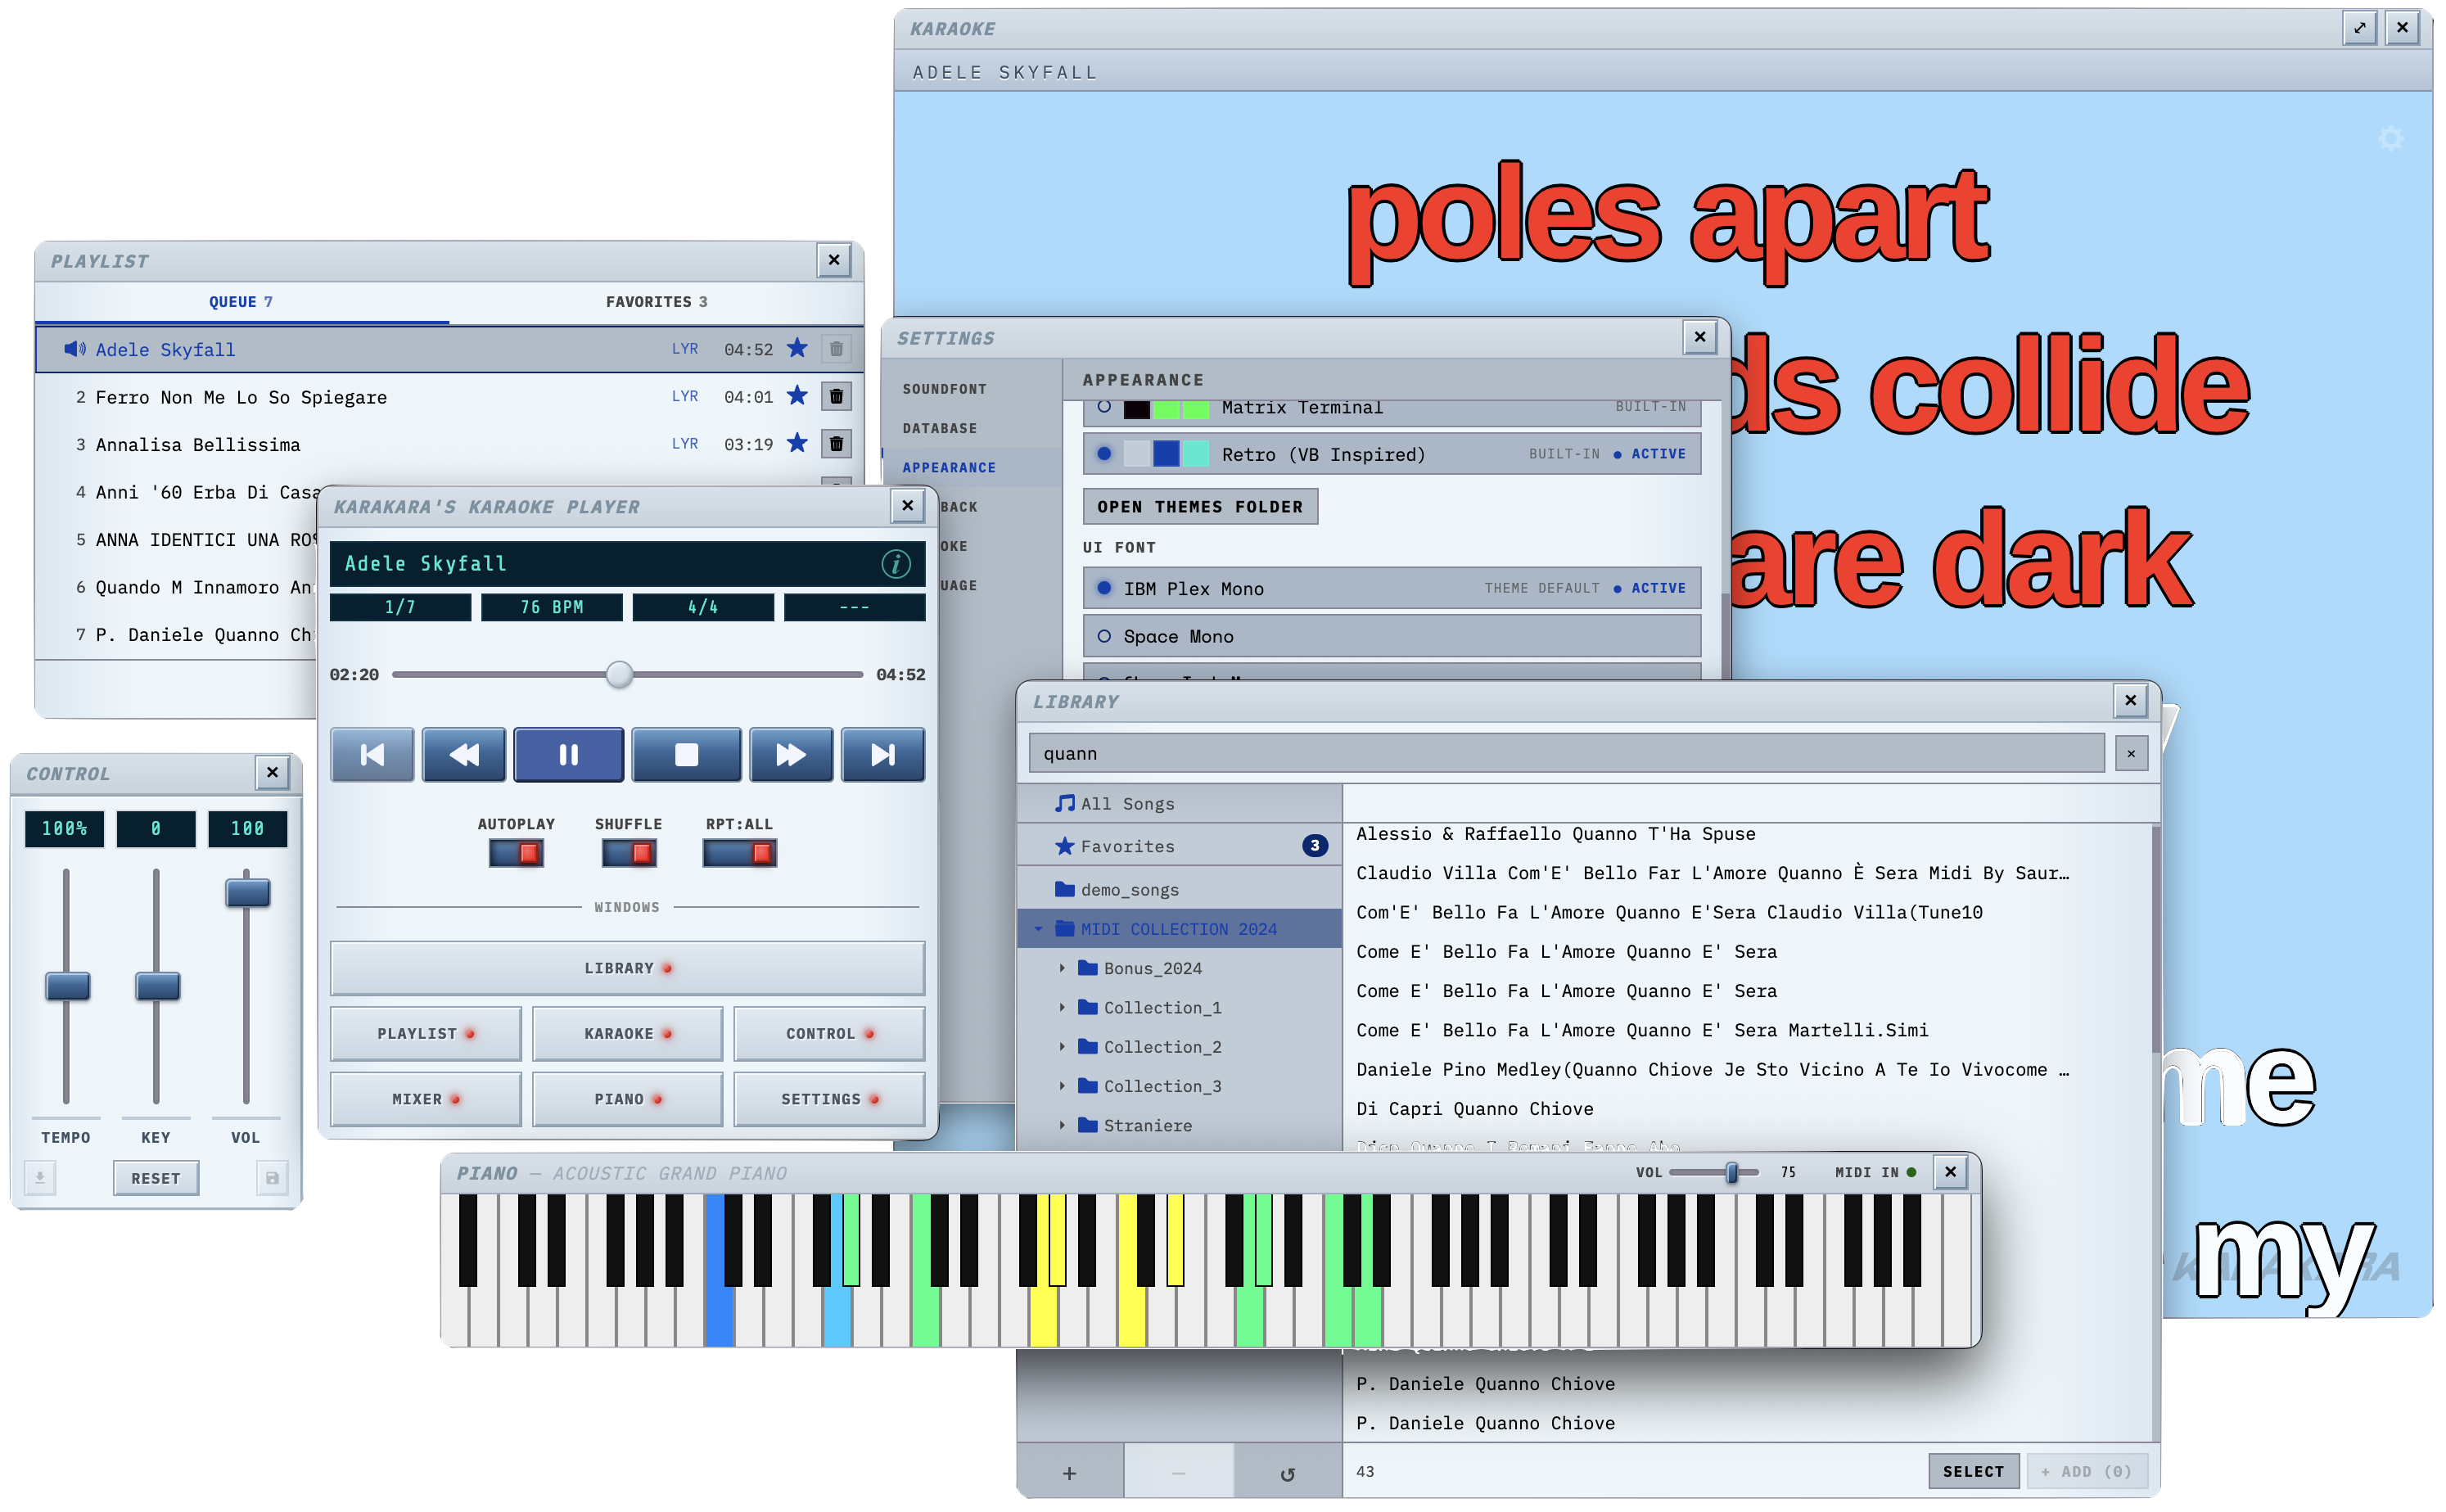The height and width of the screenshot is (1512, 2446).
Task: Switch to the Favorites tab in Playlist
Action: click(x=656, y=302)
